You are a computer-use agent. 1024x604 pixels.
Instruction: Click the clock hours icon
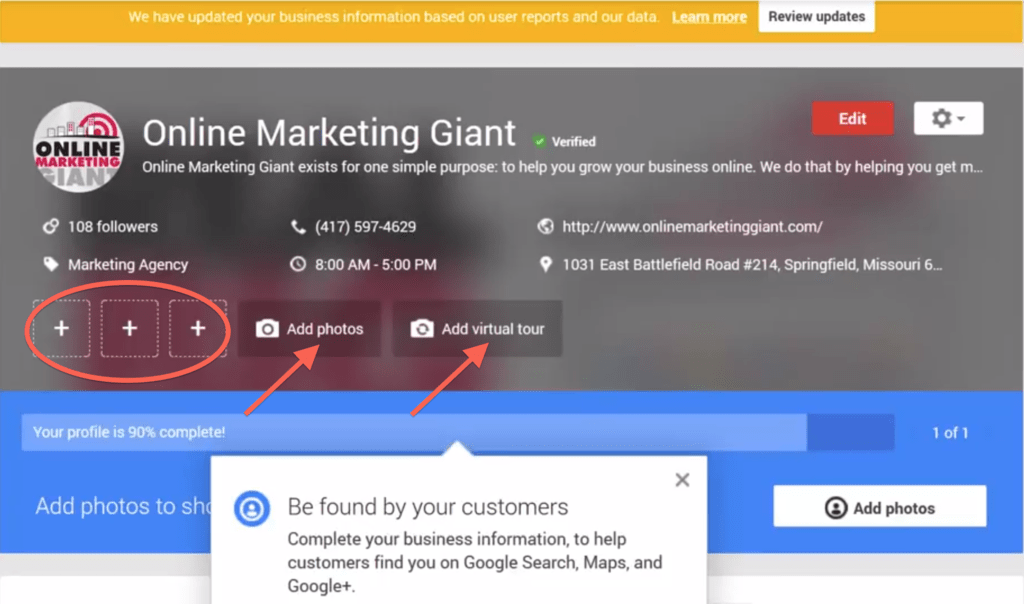click(x=298, y=264)
